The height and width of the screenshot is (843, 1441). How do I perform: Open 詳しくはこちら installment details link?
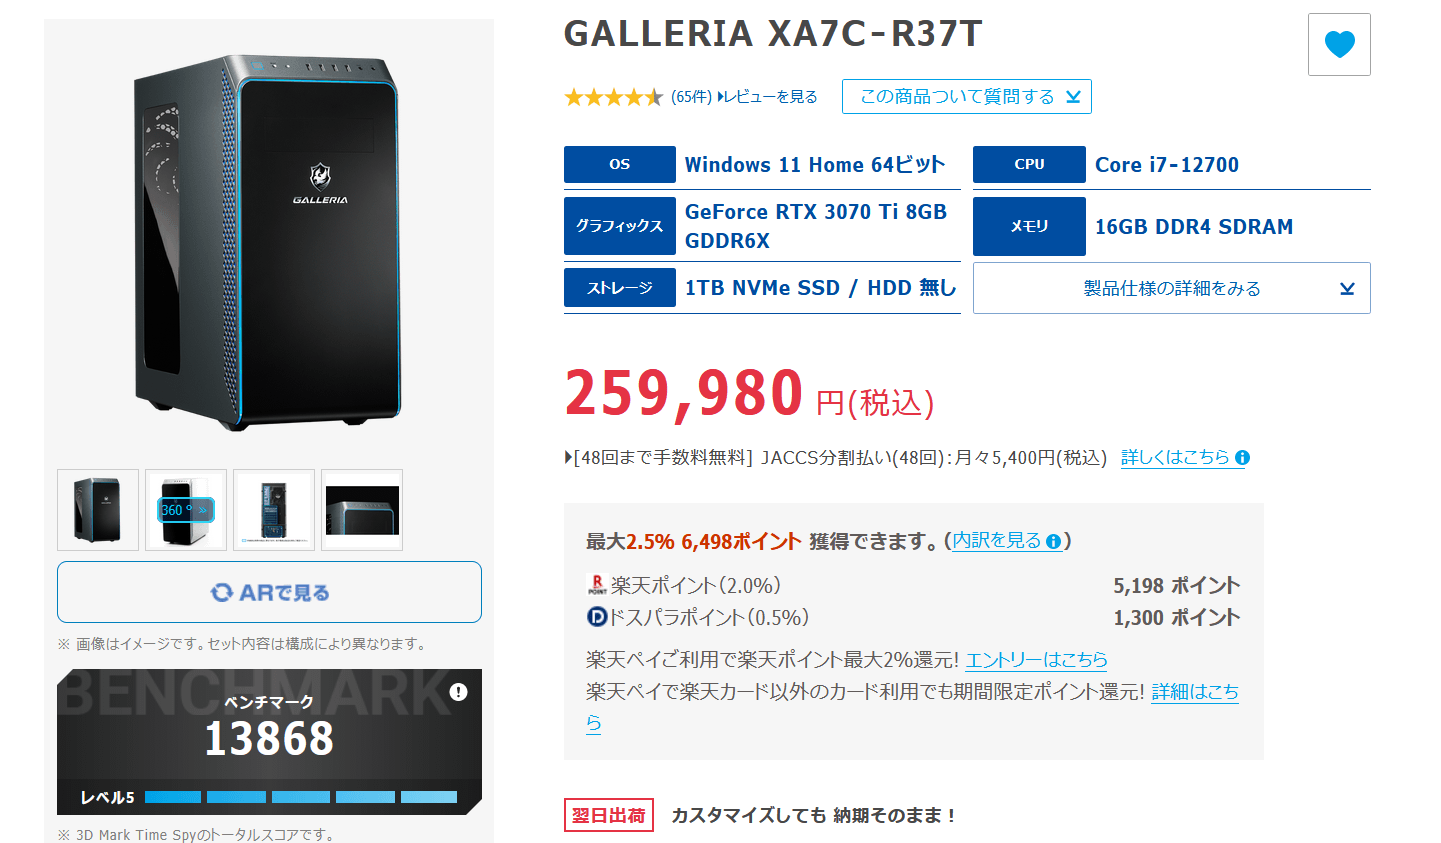1175,458
